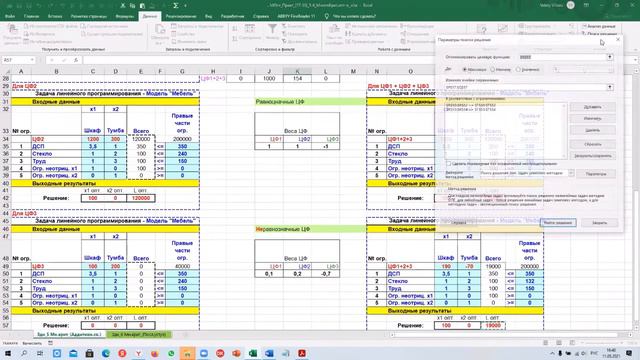Open Word from the Windows taskbar
The image size is (640, 360).
coord(269,353)
